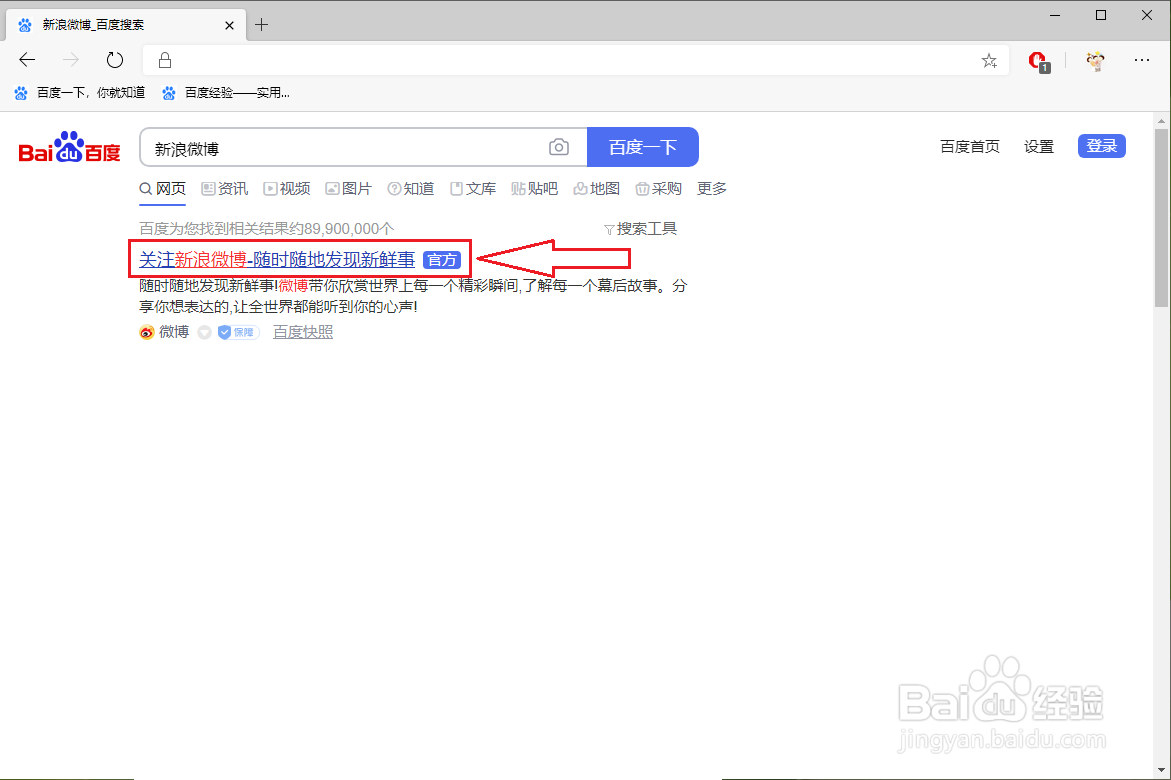Click the scrollbar down arrow

[x=1161, y=769]
